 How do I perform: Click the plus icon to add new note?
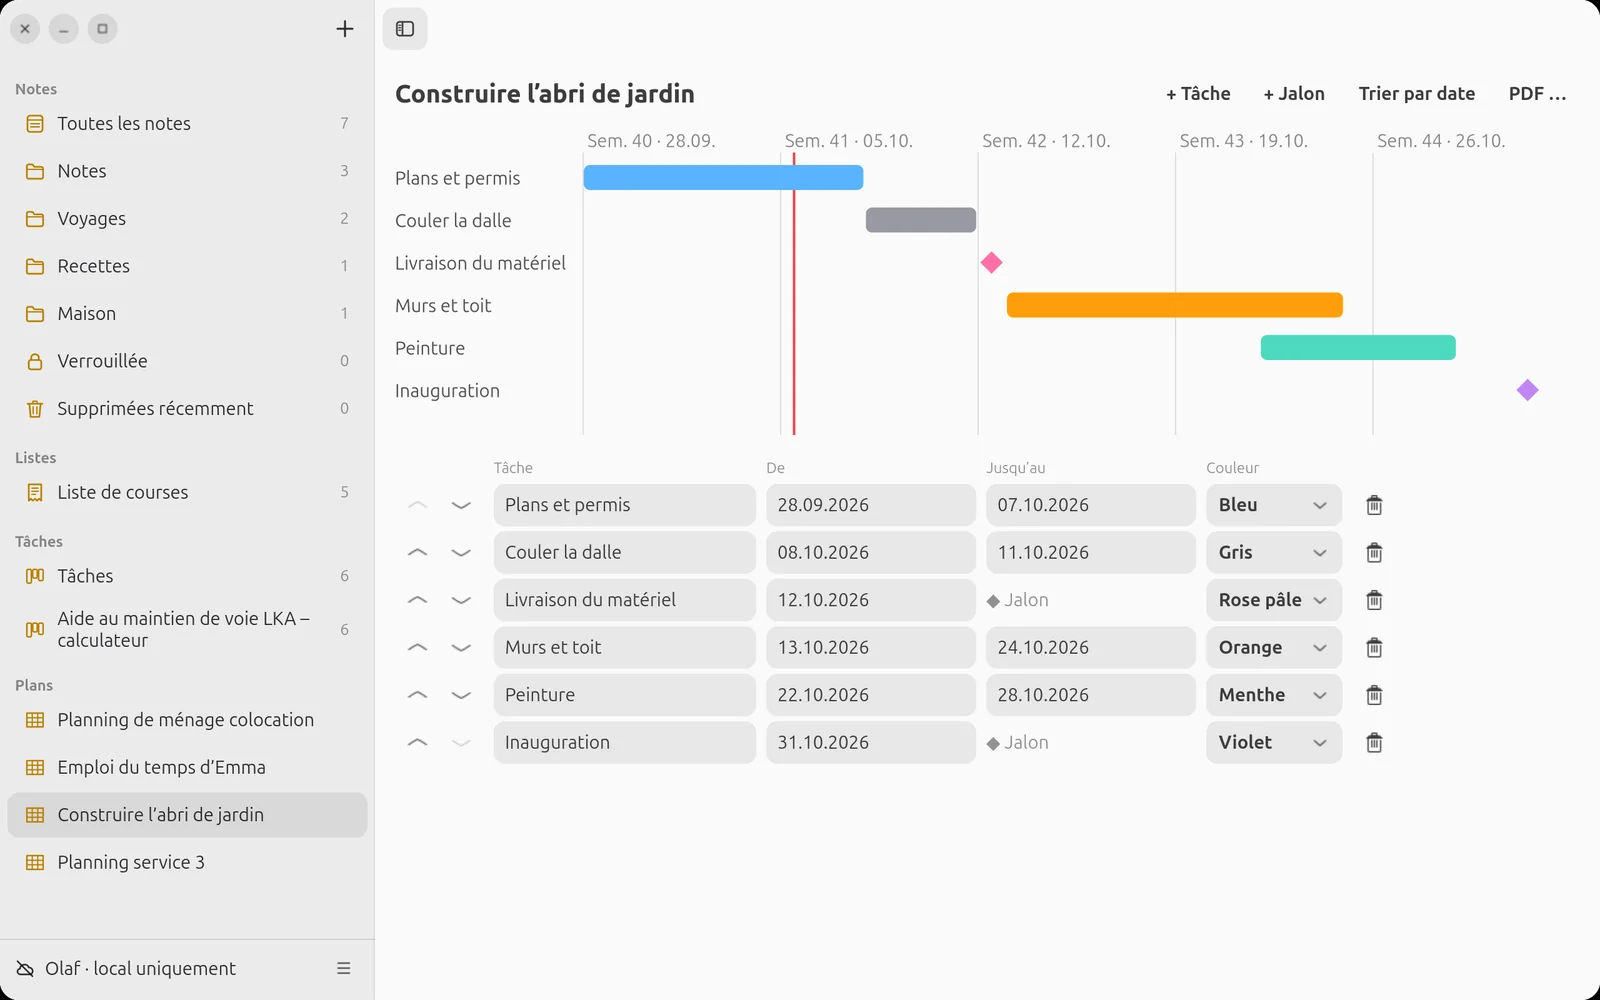pyautogui.click(x=345, y=29)
